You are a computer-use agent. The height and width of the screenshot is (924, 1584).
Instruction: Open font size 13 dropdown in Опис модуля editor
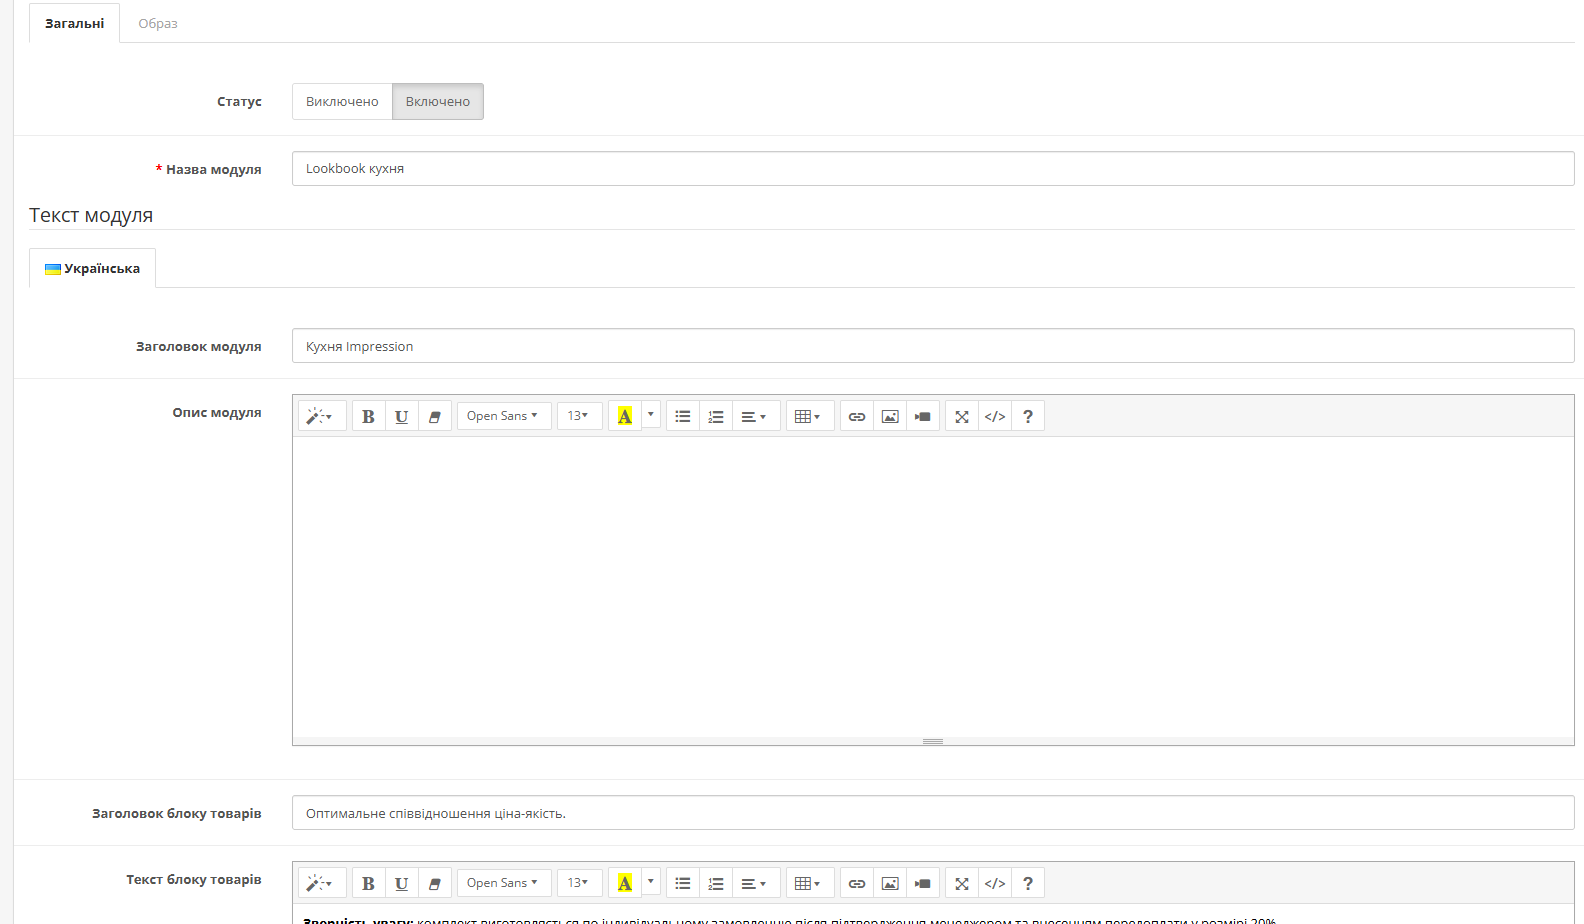click(580, 416)
